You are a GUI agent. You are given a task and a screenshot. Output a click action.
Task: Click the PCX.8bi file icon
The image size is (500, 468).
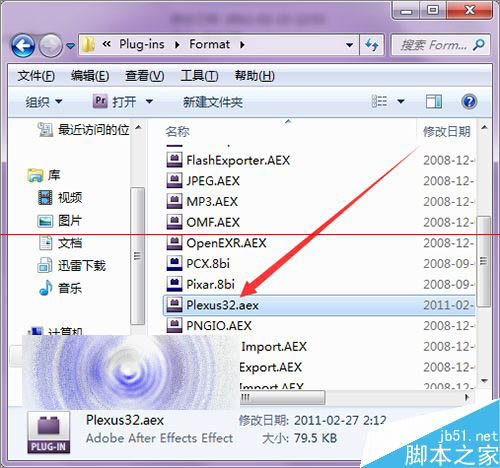click(x=174, y=263)
